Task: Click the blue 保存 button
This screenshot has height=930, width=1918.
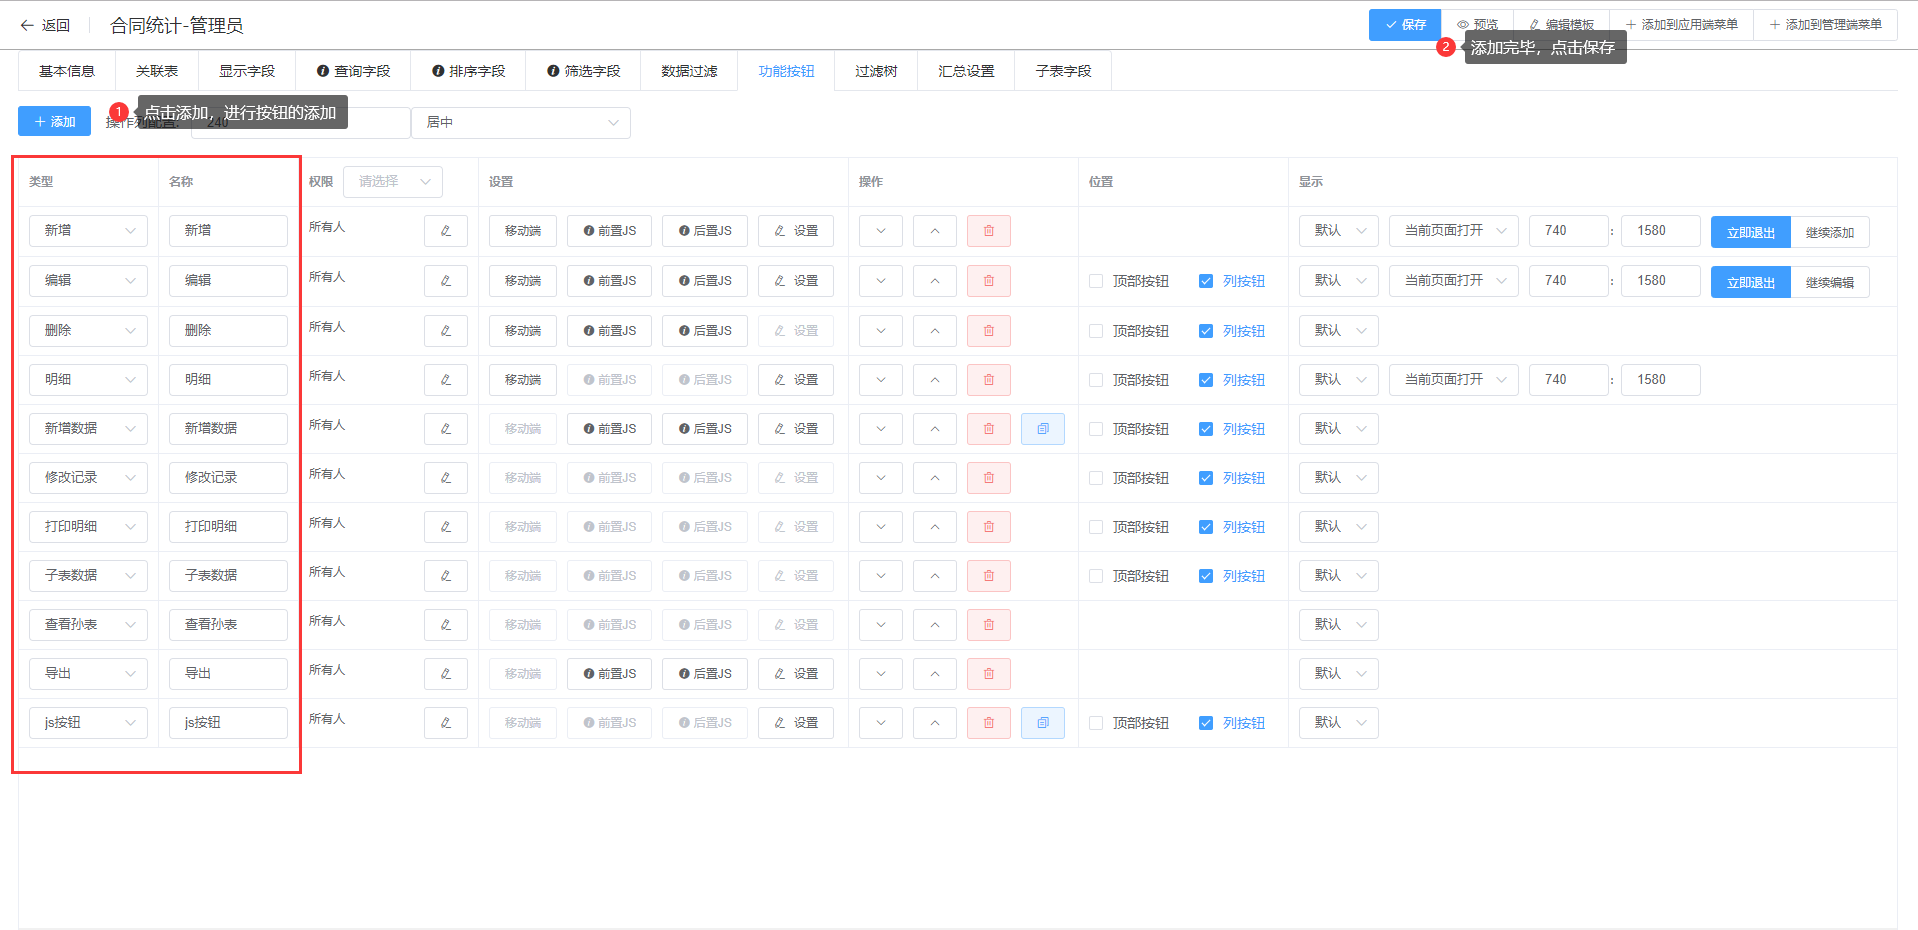Action: point(1404,25)
